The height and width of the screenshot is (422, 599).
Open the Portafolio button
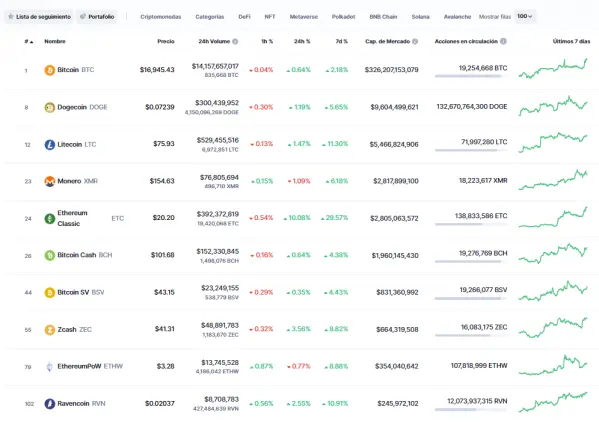pos(97,16)
